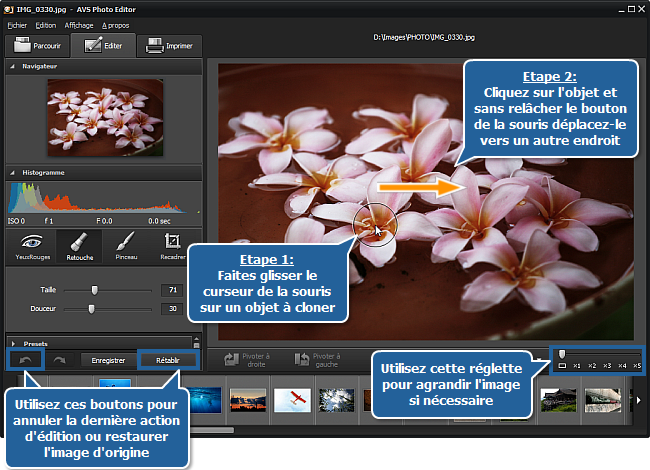Viewport: 650px width, 470px height.
Task: Collapse the Histogramme panel
Action: tap(12, 172)
